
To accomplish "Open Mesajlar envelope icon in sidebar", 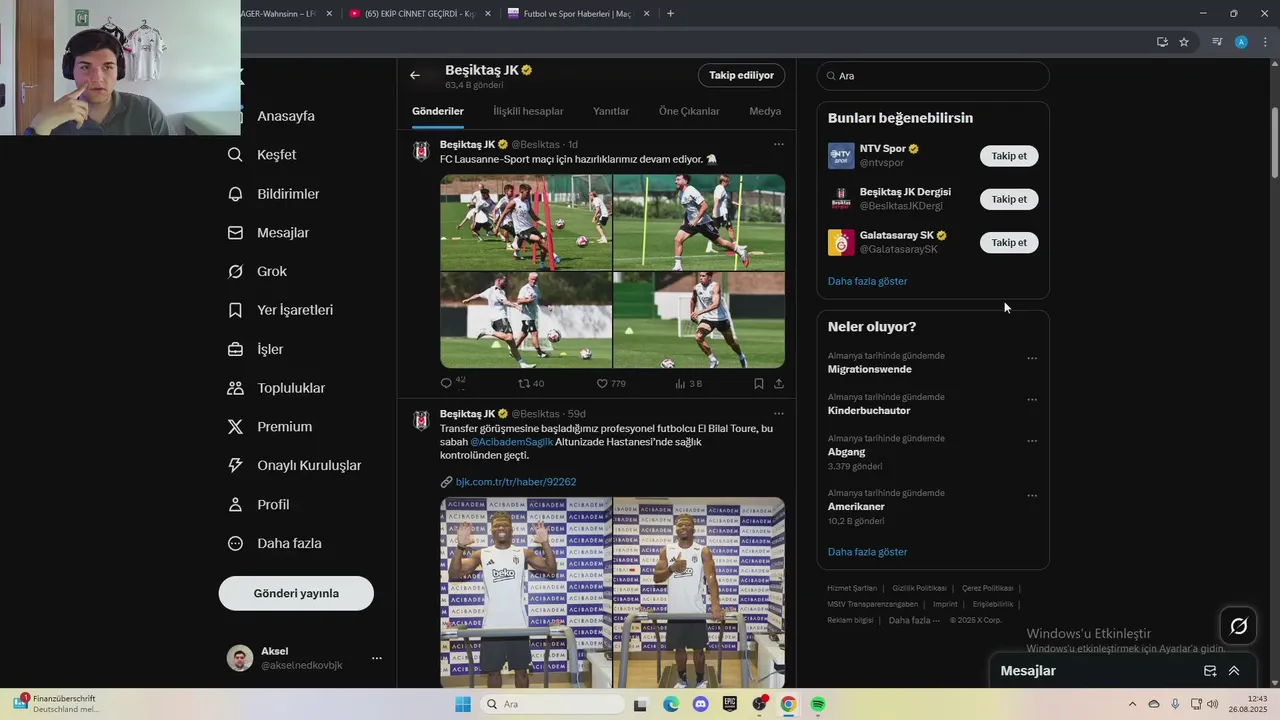I will coord(235,233).
